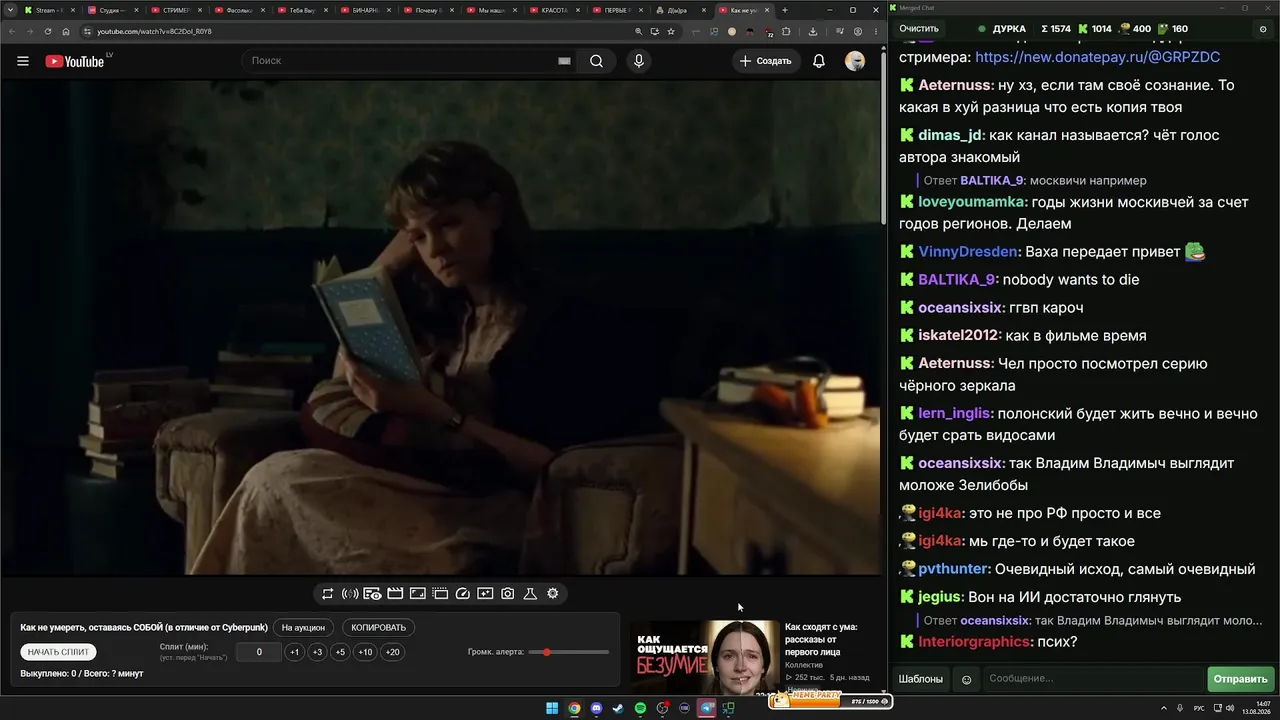Open the gear settings in player toolbar
1280x720 pixels.
pyautogui.click(x=553, y=594)
